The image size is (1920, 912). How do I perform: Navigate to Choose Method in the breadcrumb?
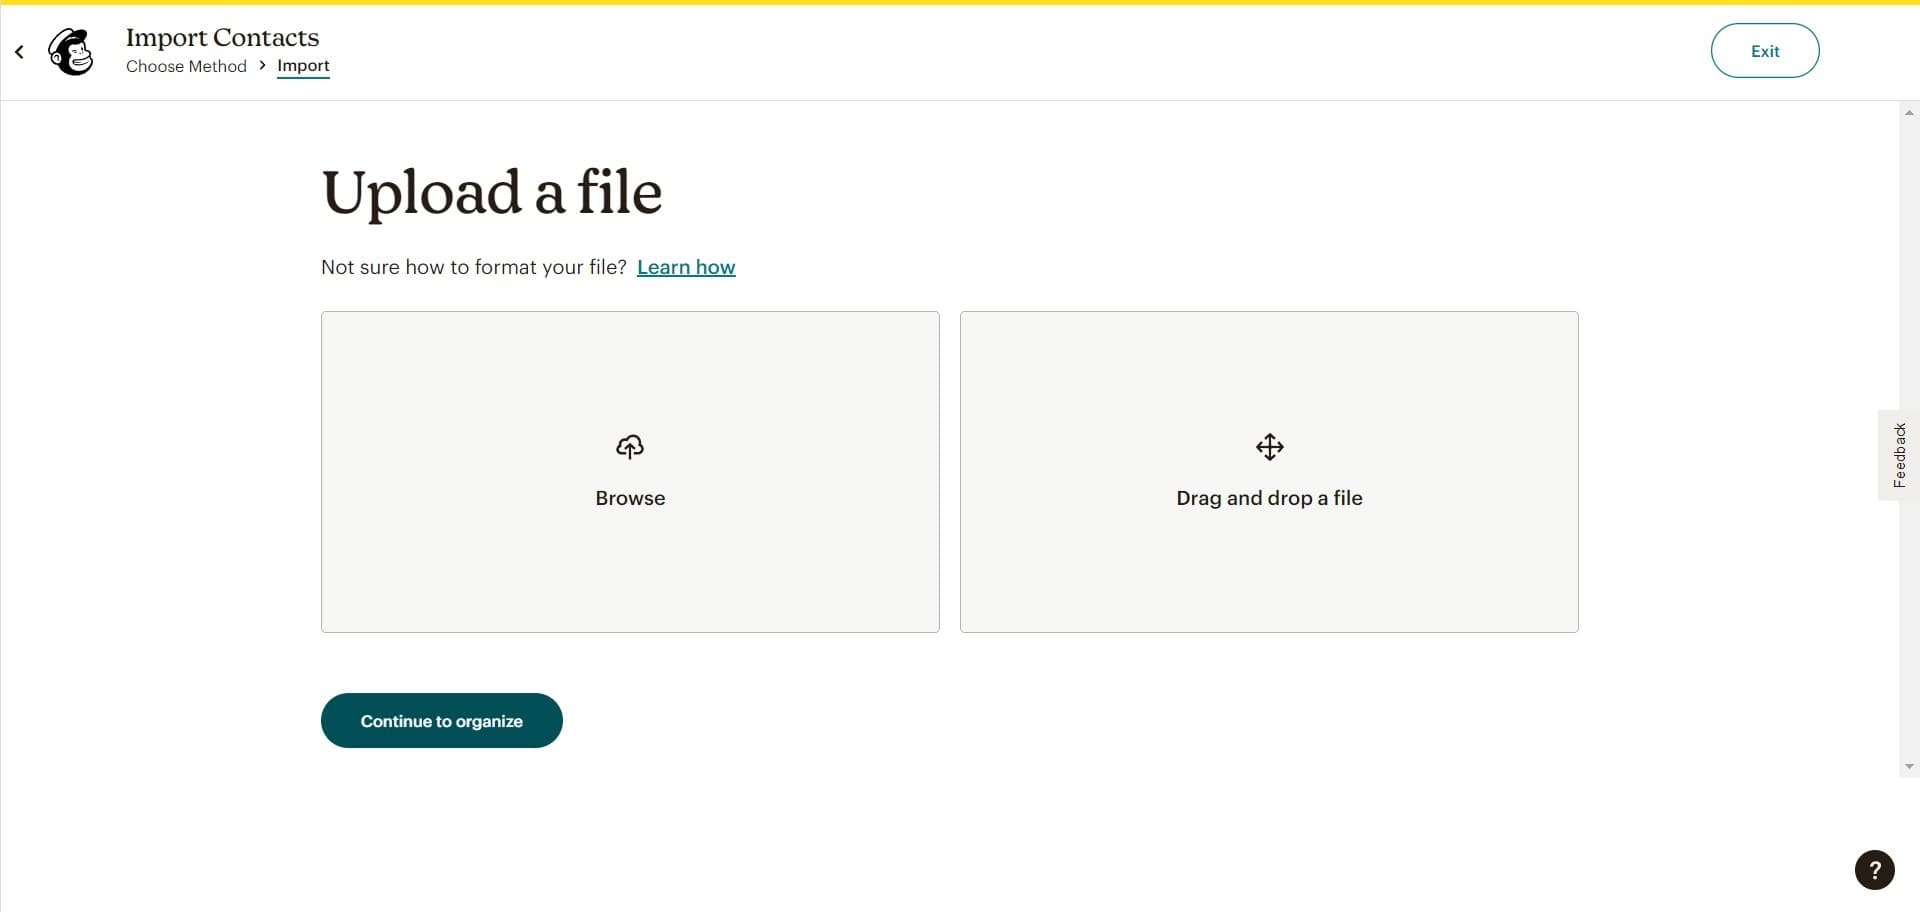point(185,66)
